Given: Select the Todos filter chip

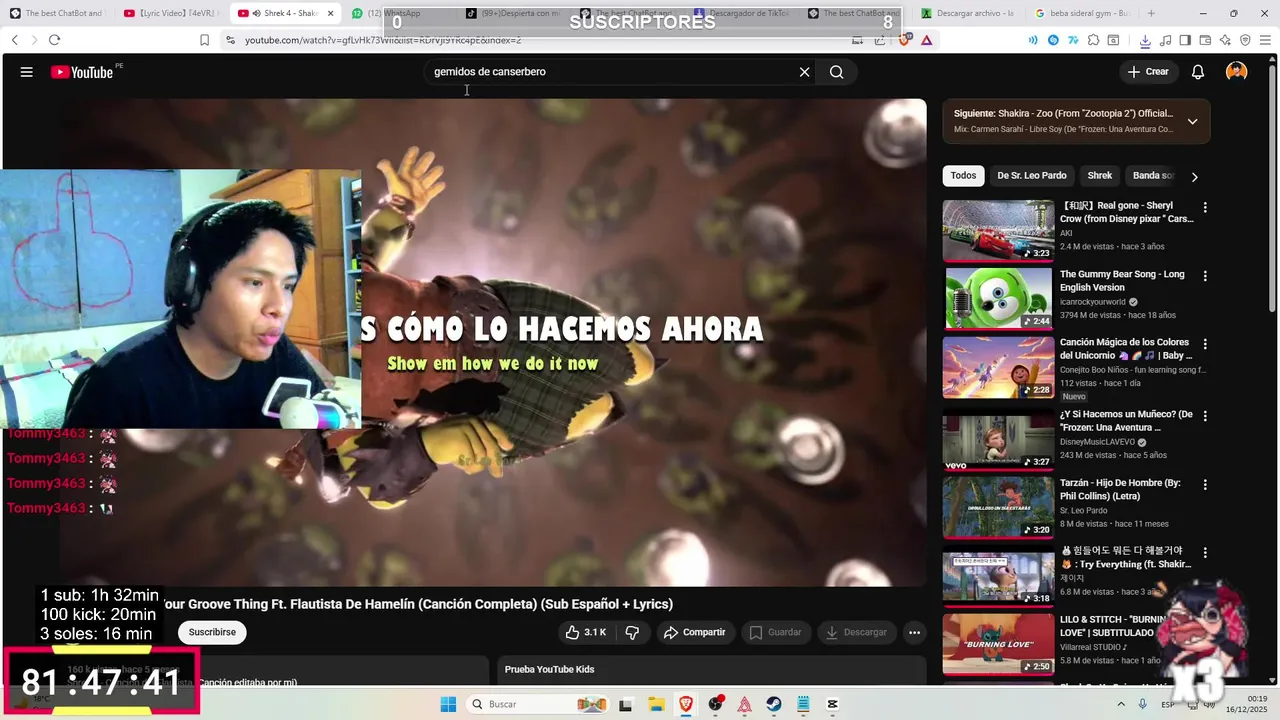Looking at the screenshot, I should [x=963, y=176].
